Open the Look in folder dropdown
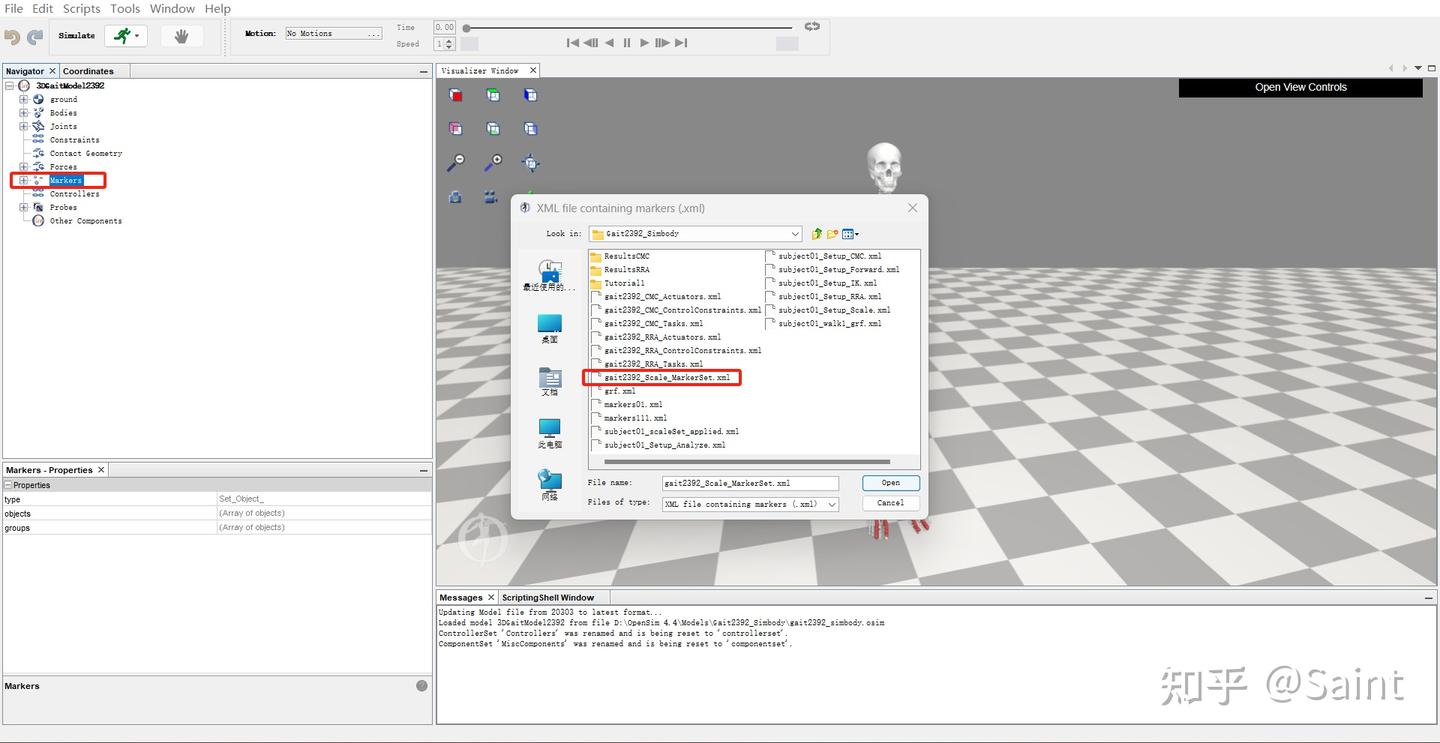Image resolution: width=1440 pixels, height=743 pixels. point(795,233)
